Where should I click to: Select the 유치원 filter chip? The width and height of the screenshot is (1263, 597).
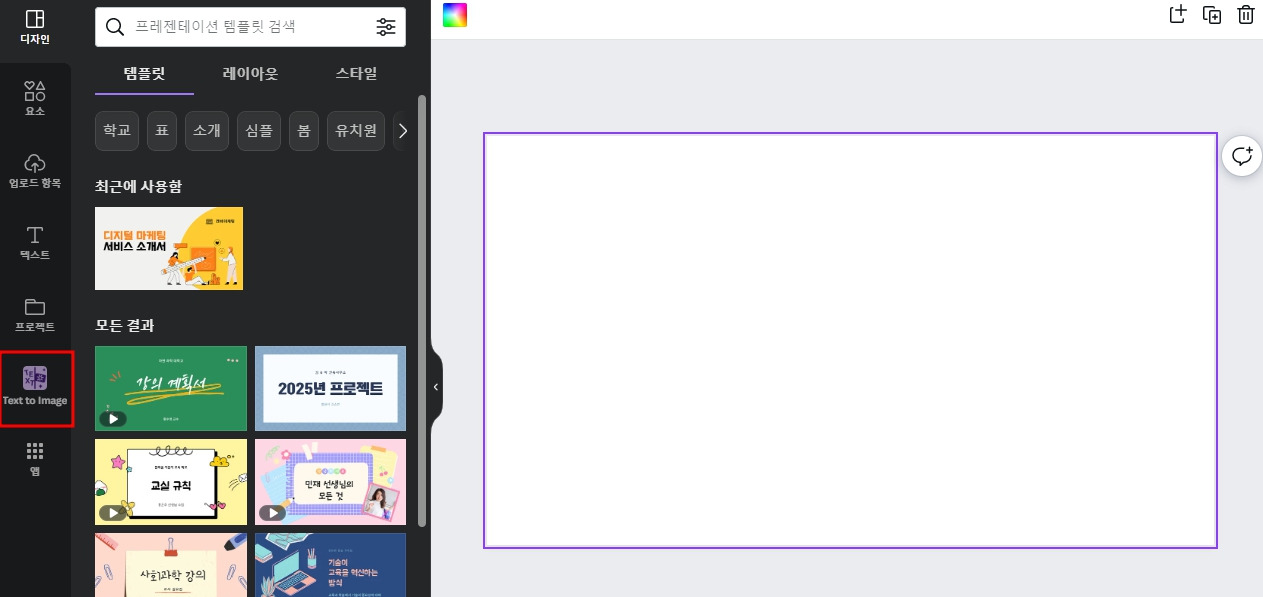[356, 130]
